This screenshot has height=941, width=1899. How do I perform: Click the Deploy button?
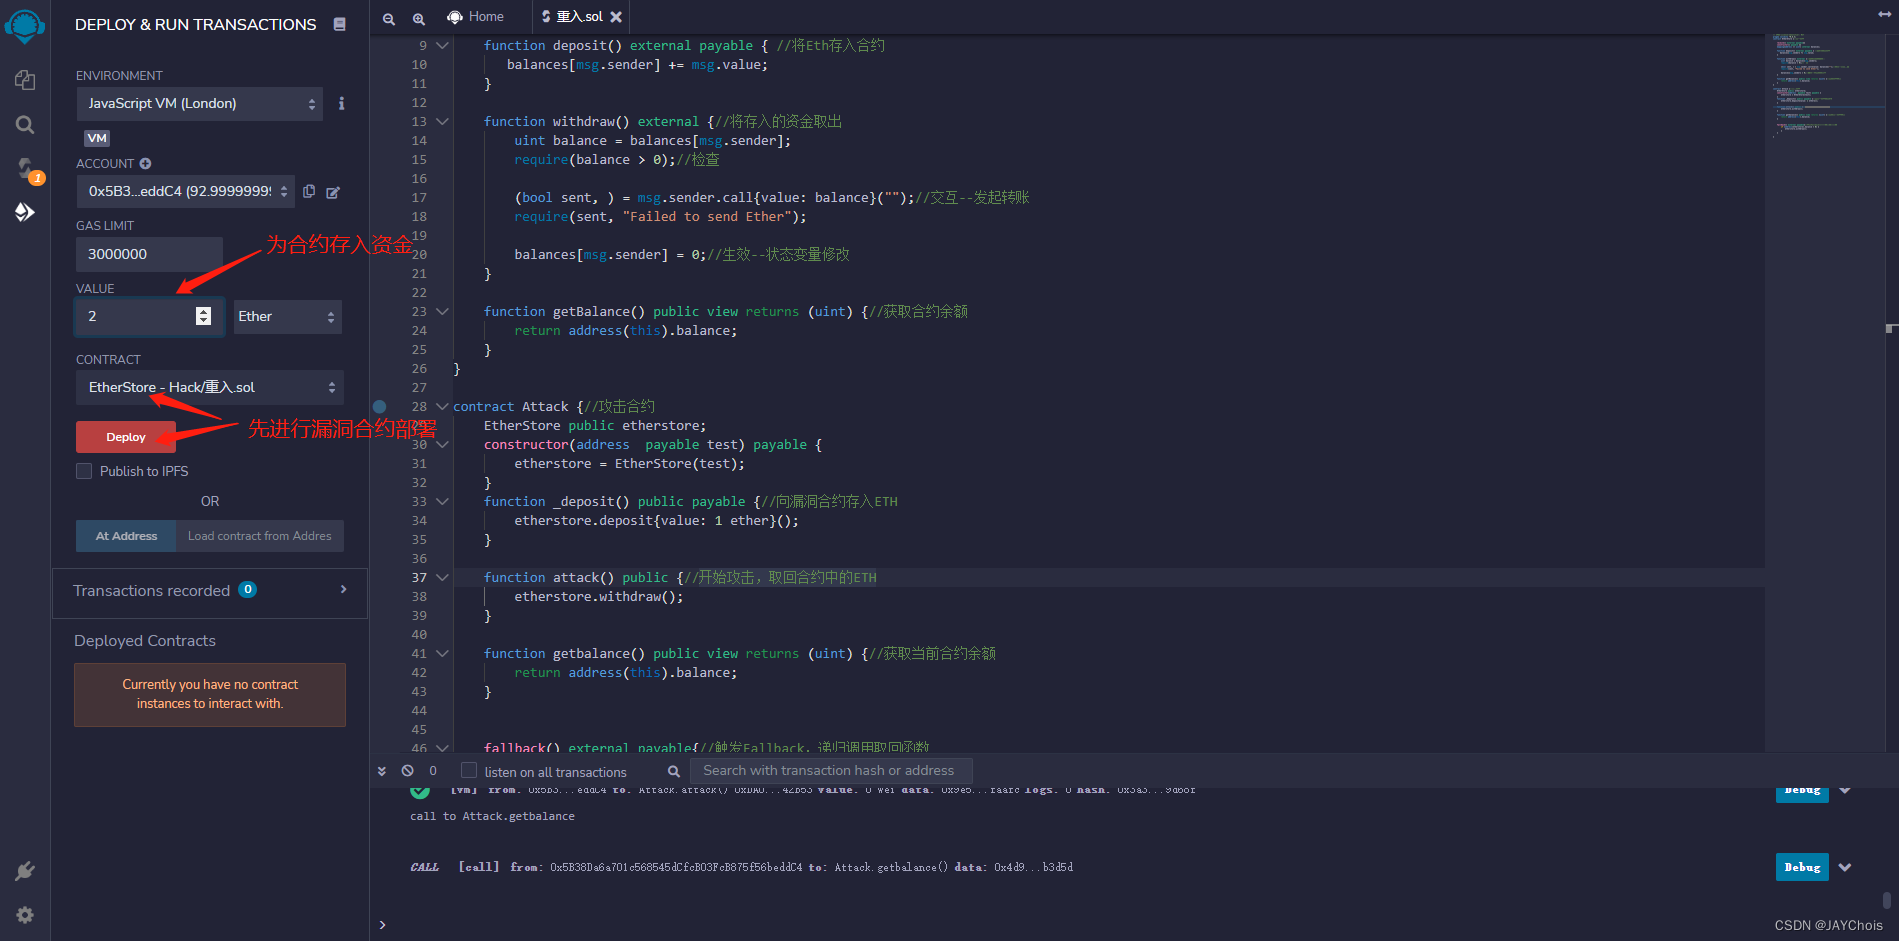tap(126, 437)
